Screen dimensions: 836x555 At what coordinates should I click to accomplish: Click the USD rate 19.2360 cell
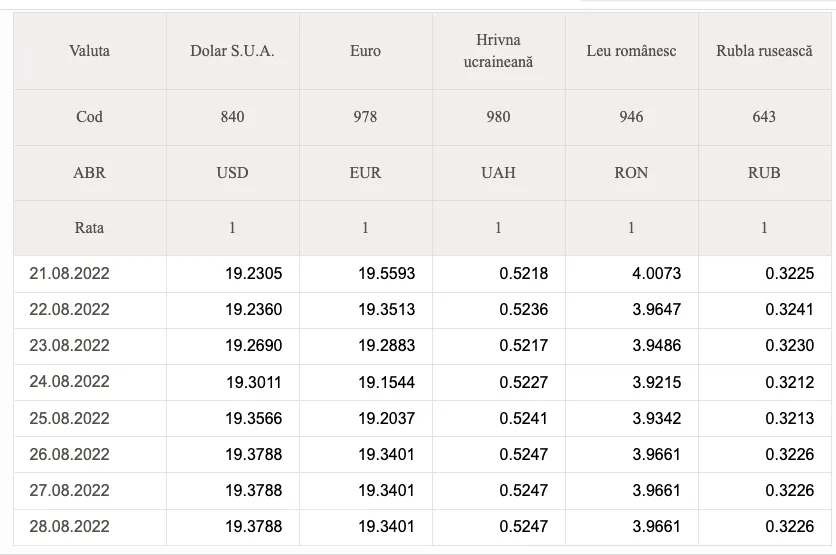[x=232, y=310]
